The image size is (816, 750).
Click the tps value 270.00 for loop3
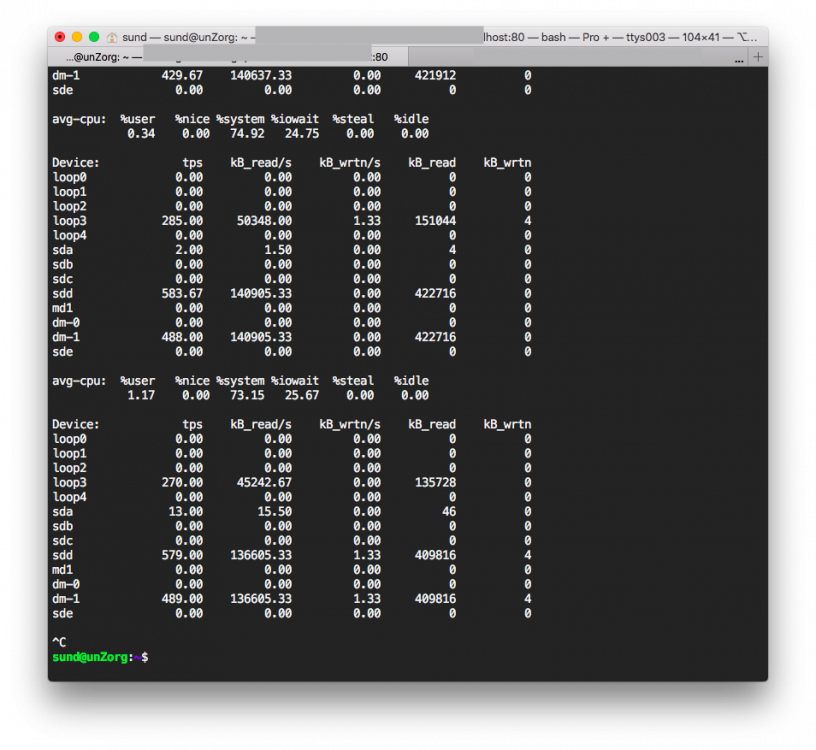(182, 482)
